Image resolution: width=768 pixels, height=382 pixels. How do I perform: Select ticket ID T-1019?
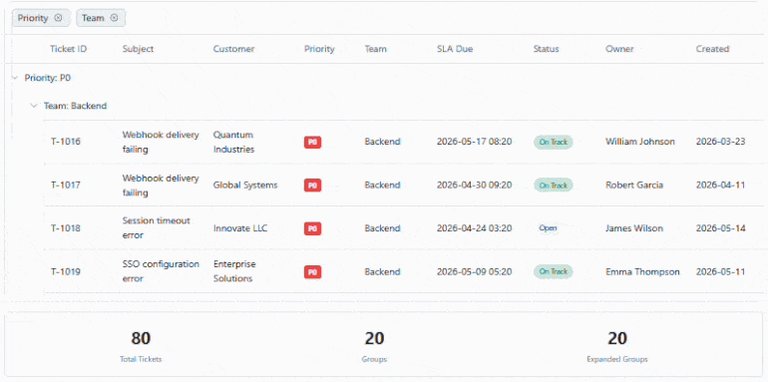pos(66,272)
